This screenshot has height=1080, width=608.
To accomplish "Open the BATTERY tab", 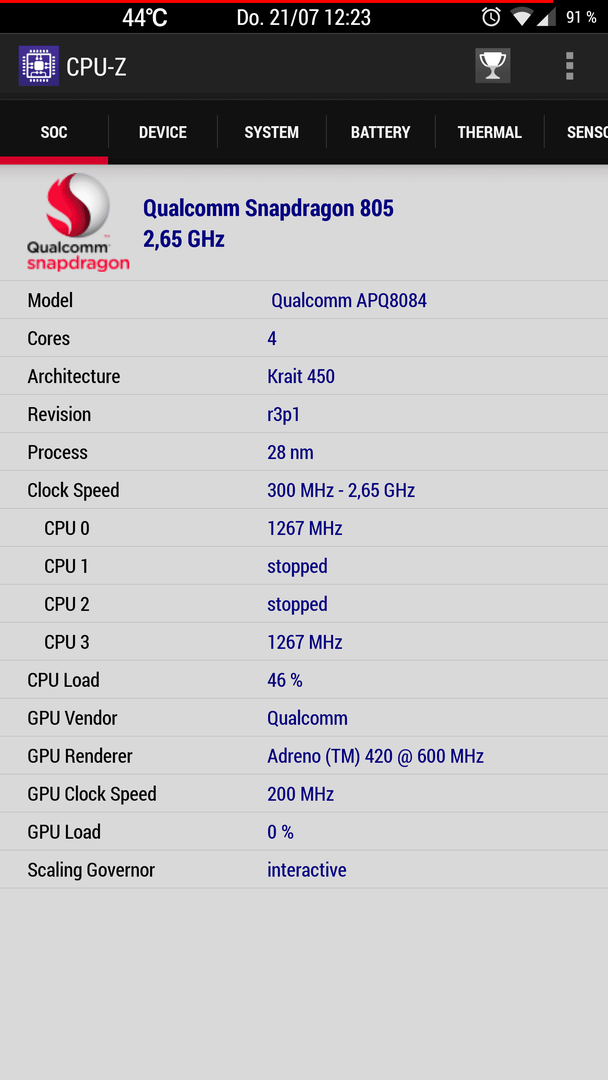I will click(380, 132).
